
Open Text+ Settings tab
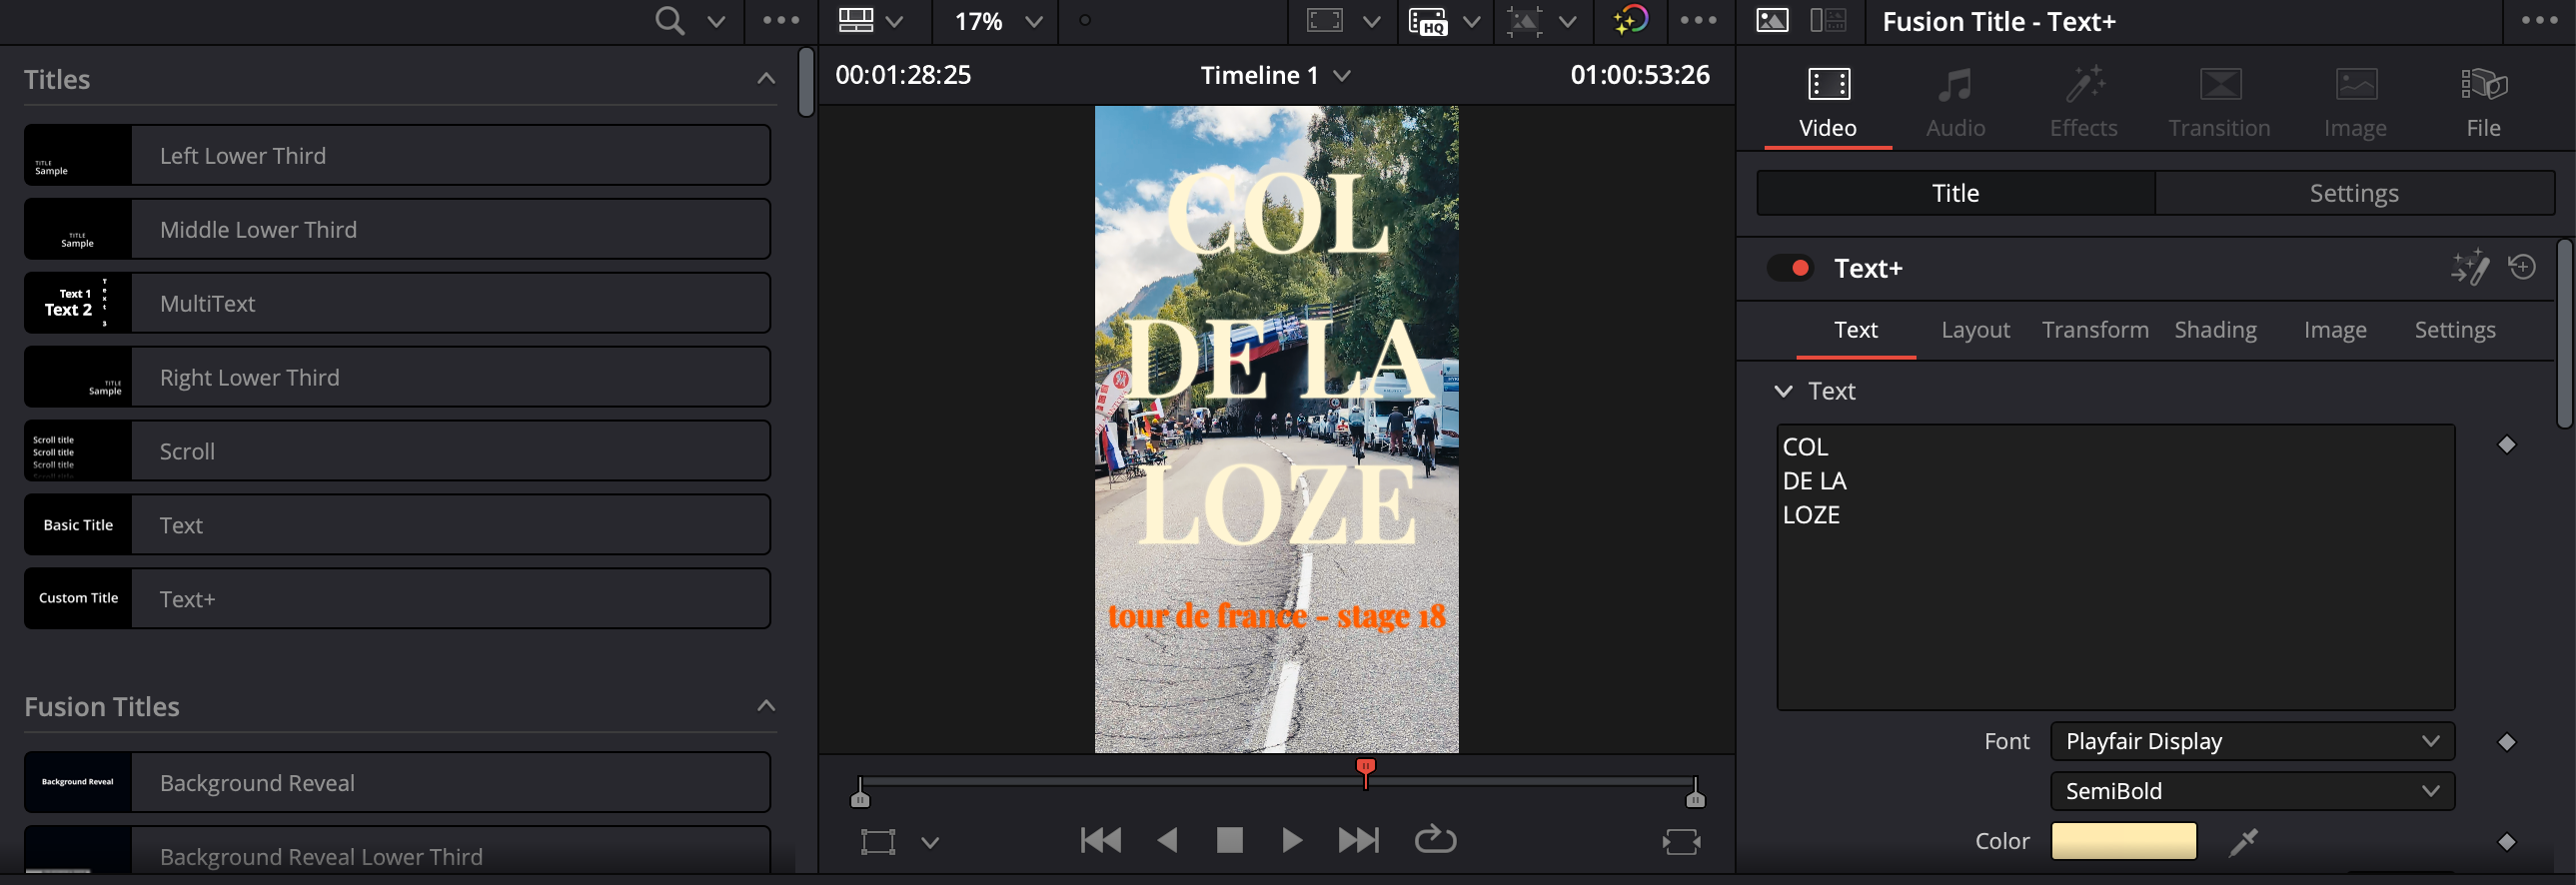point(2455,330)
